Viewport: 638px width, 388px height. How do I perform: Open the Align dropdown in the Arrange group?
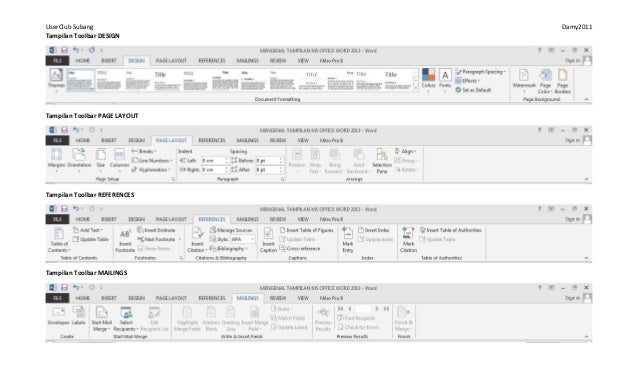tap(406, 151)
